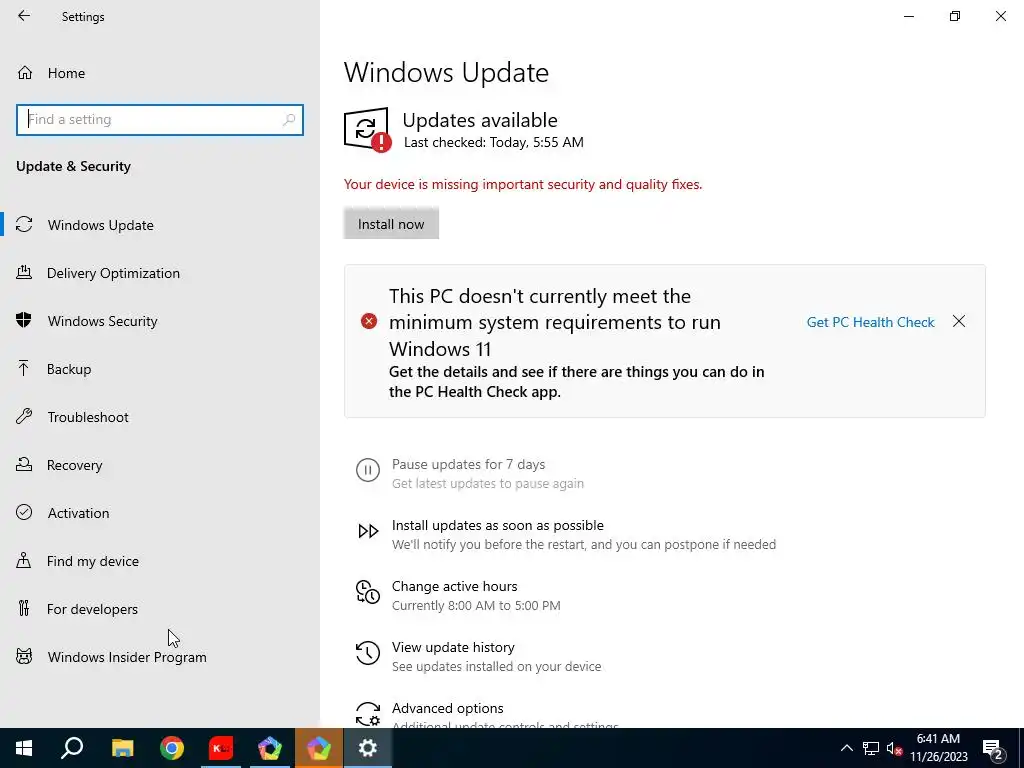The height and width of the screenshot is (768, 1024).
Task: Click the Recovery sidebar icon
Action: (x=24, y=464)
